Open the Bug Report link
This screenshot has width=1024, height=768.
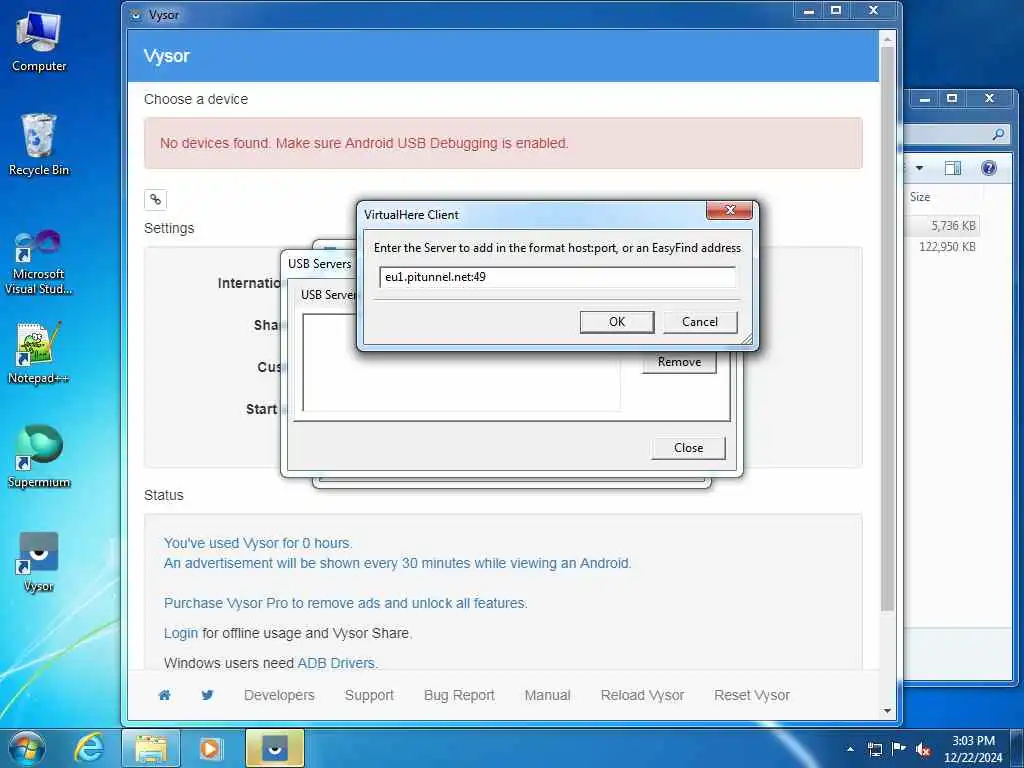[x=459, y=696]
